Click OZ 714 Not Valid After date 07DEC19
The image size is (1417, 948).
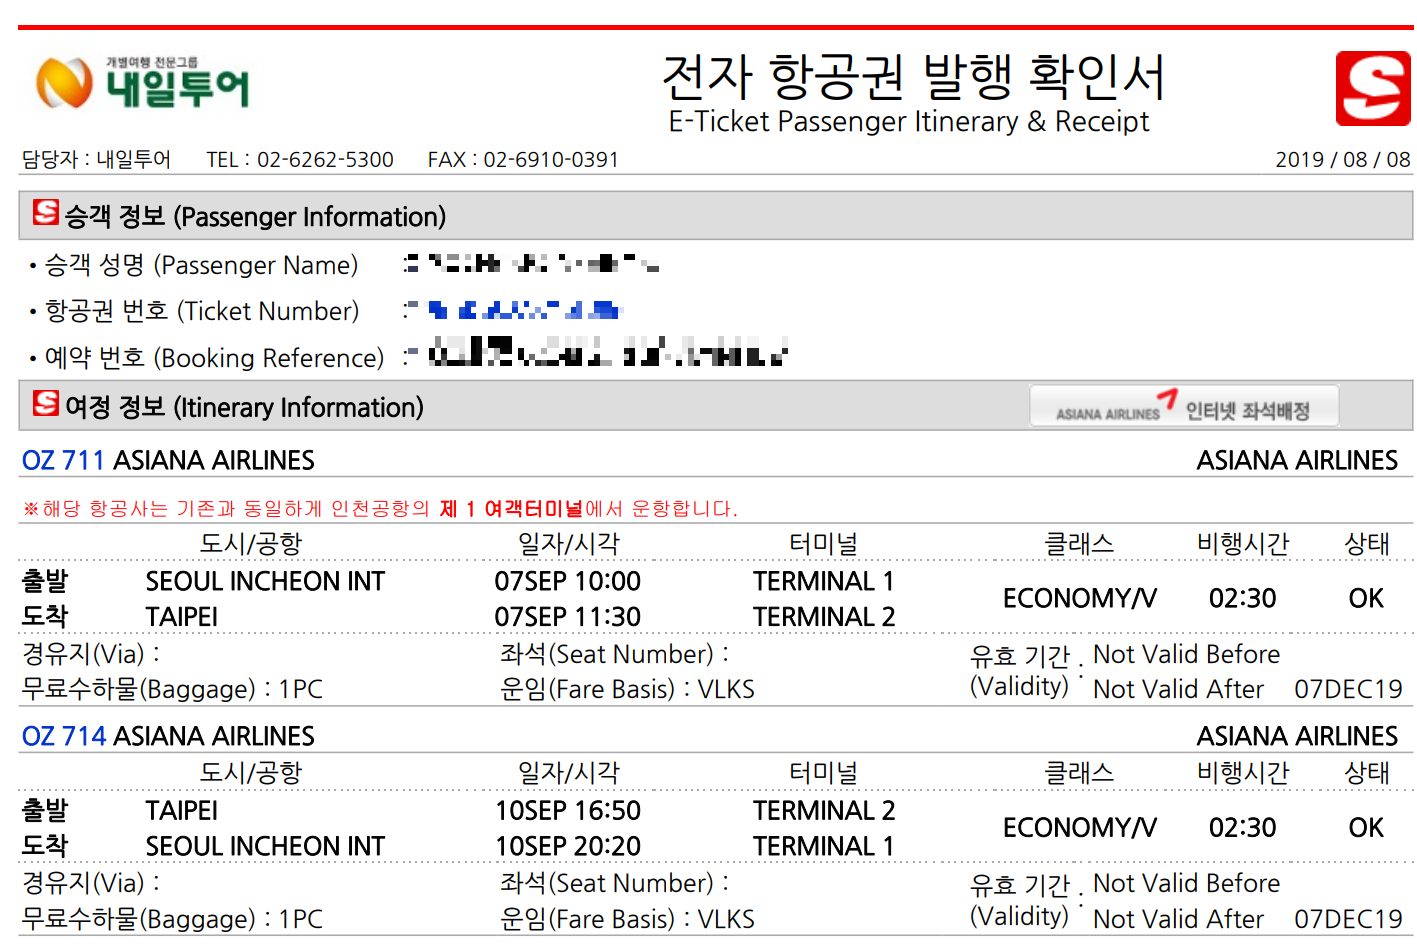(1349, 919)
